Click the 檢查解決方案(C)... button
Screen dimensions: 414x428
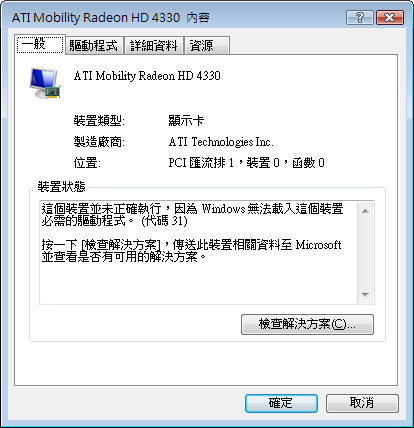point(307,324)
